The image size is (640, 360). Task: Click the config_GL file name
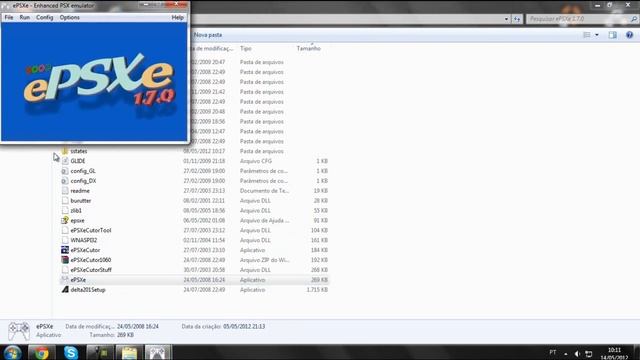(83, 171)
